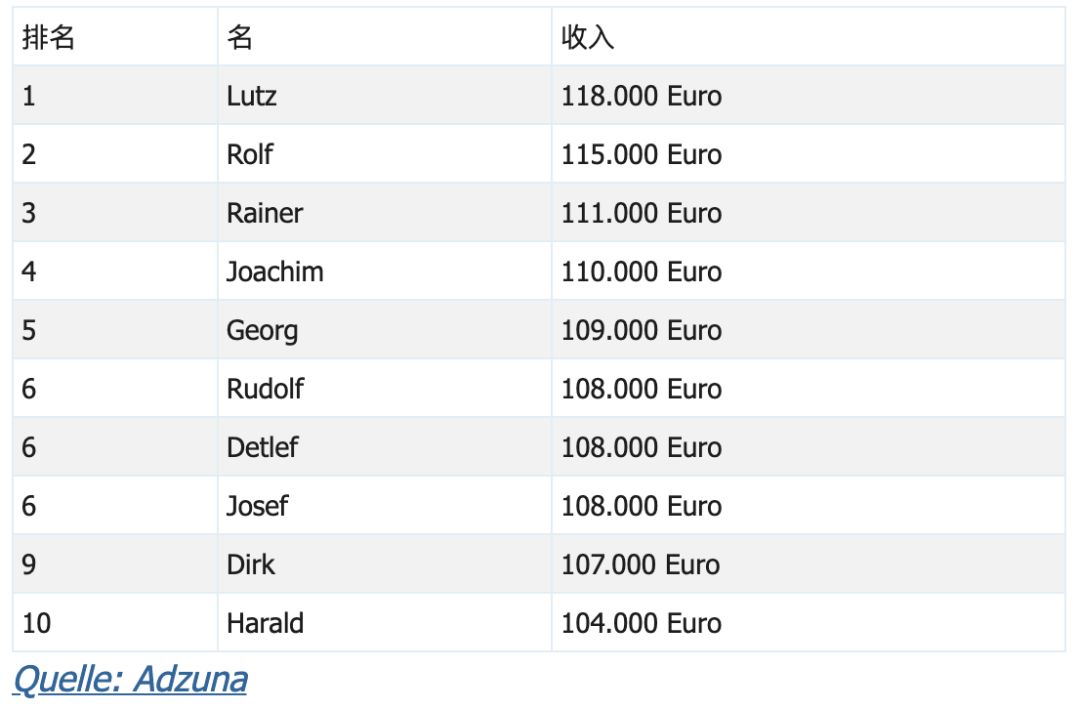Click the name Rolf in the table
The height and width of the screenshot is (709, 1080).
[249, 154]
